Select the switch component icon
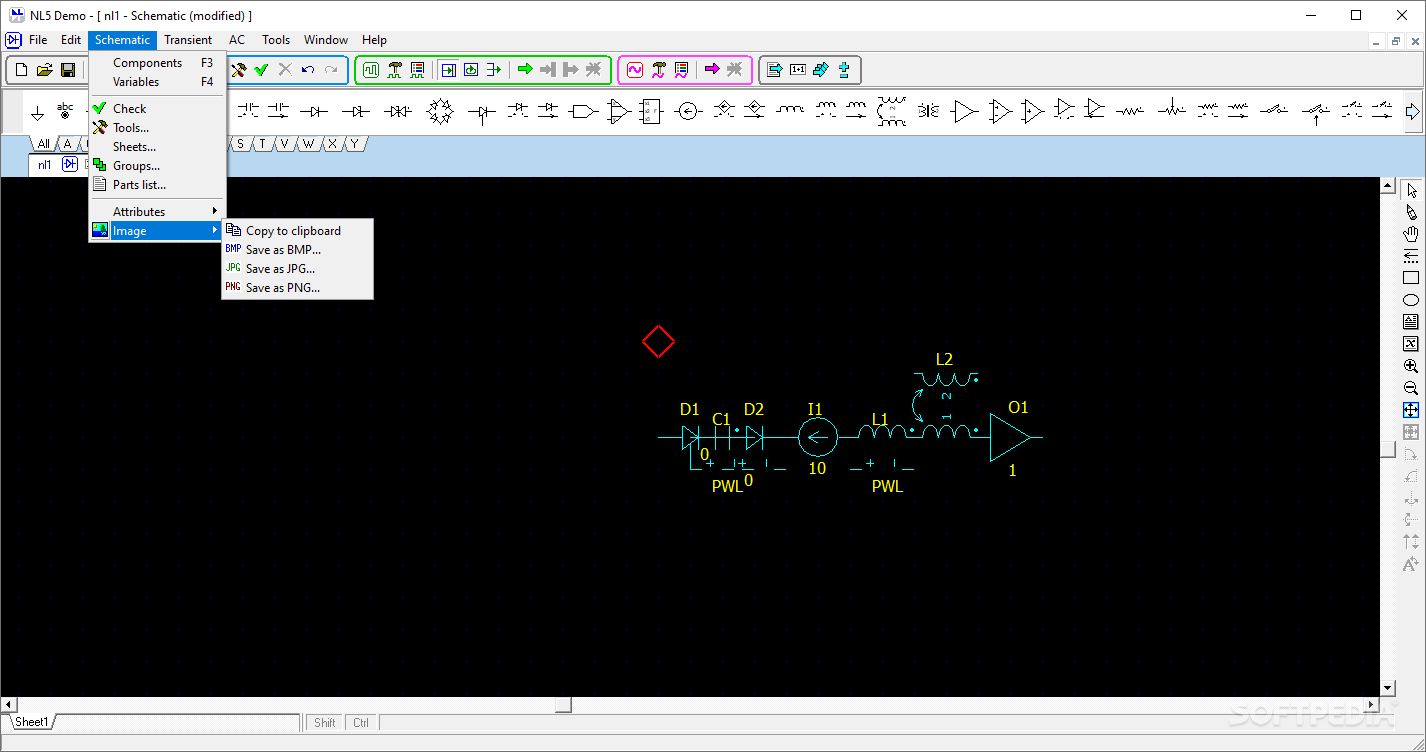Screen dimensions: 1426x752 (x=1274, y=111)
